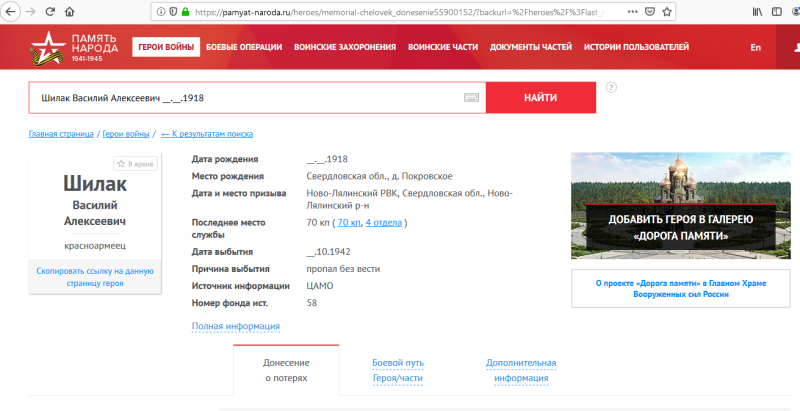The width and height of the screenshot is (800, 411).
Task: Click the Память Народа star logo
Action: point(45,47)
